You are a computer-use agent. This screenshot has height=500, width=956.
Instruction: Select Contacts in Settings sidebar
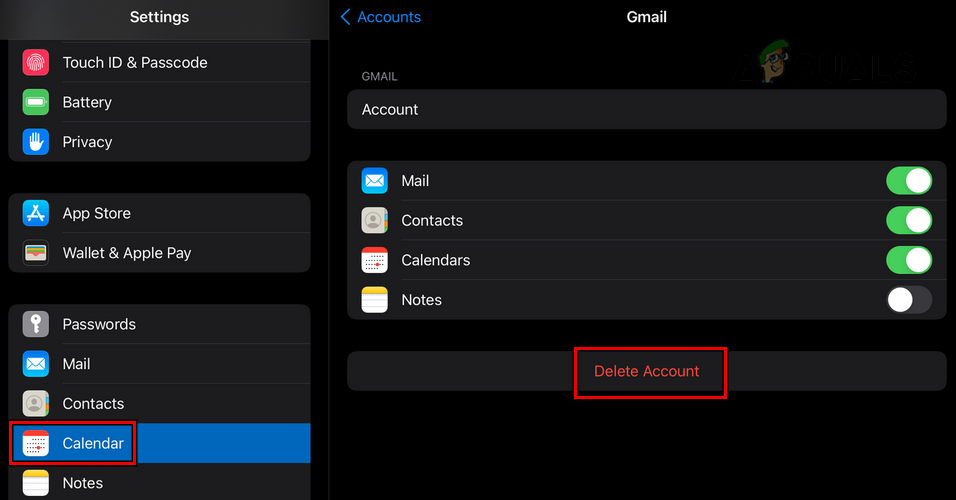coord(159,403)
